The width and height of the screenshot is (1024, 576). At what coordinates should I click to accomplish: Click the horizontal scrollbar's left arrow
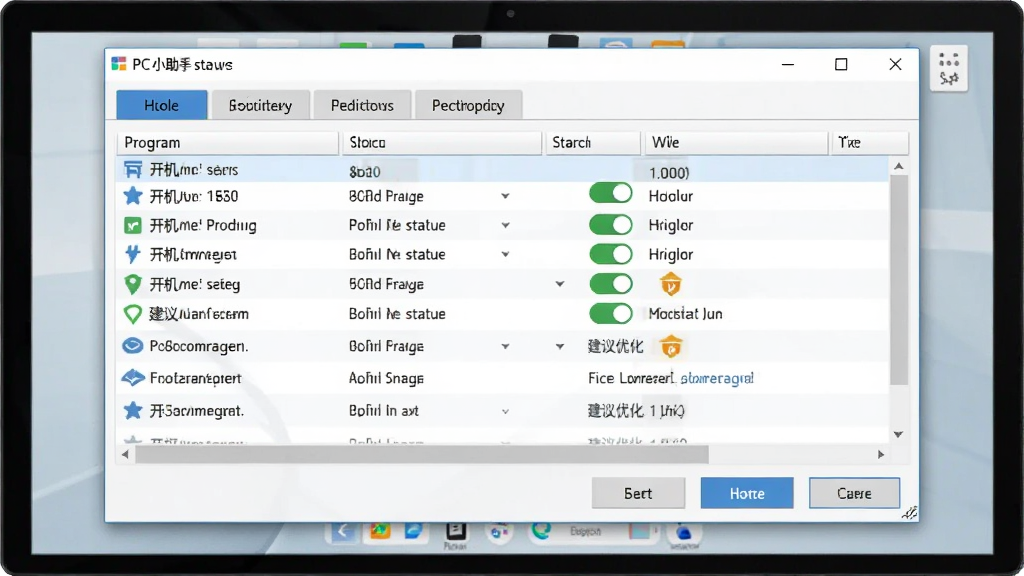pyautogui.click(x=125, y=455)
